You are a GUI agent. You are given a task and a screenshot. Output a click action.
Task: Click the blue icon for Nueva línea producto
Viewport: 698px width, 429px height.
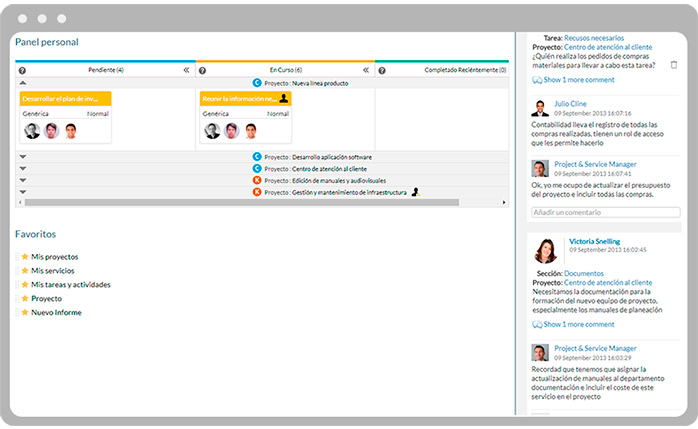click(x=257, y=83)
